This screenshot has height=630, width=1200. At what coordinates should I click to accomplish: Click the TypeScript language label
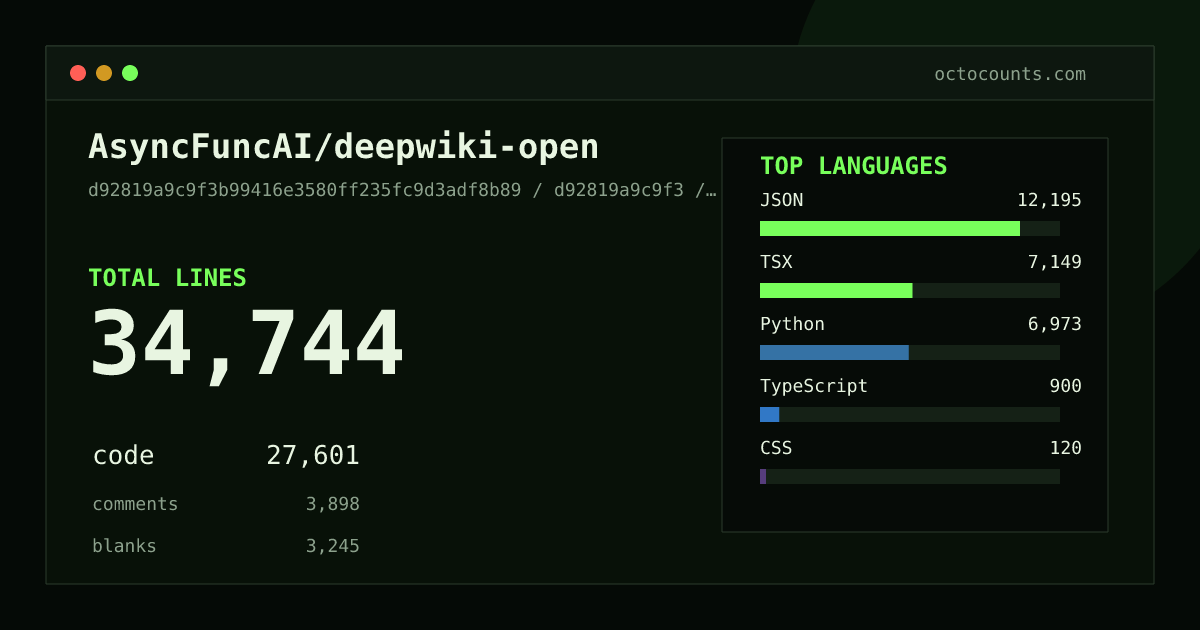[814, 386]
